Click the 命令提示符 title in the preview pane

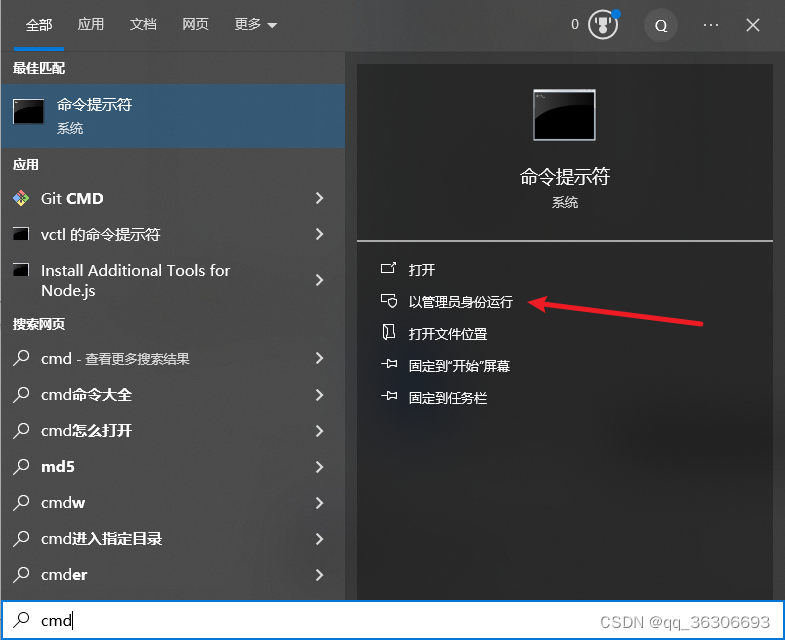click(565, 176)
